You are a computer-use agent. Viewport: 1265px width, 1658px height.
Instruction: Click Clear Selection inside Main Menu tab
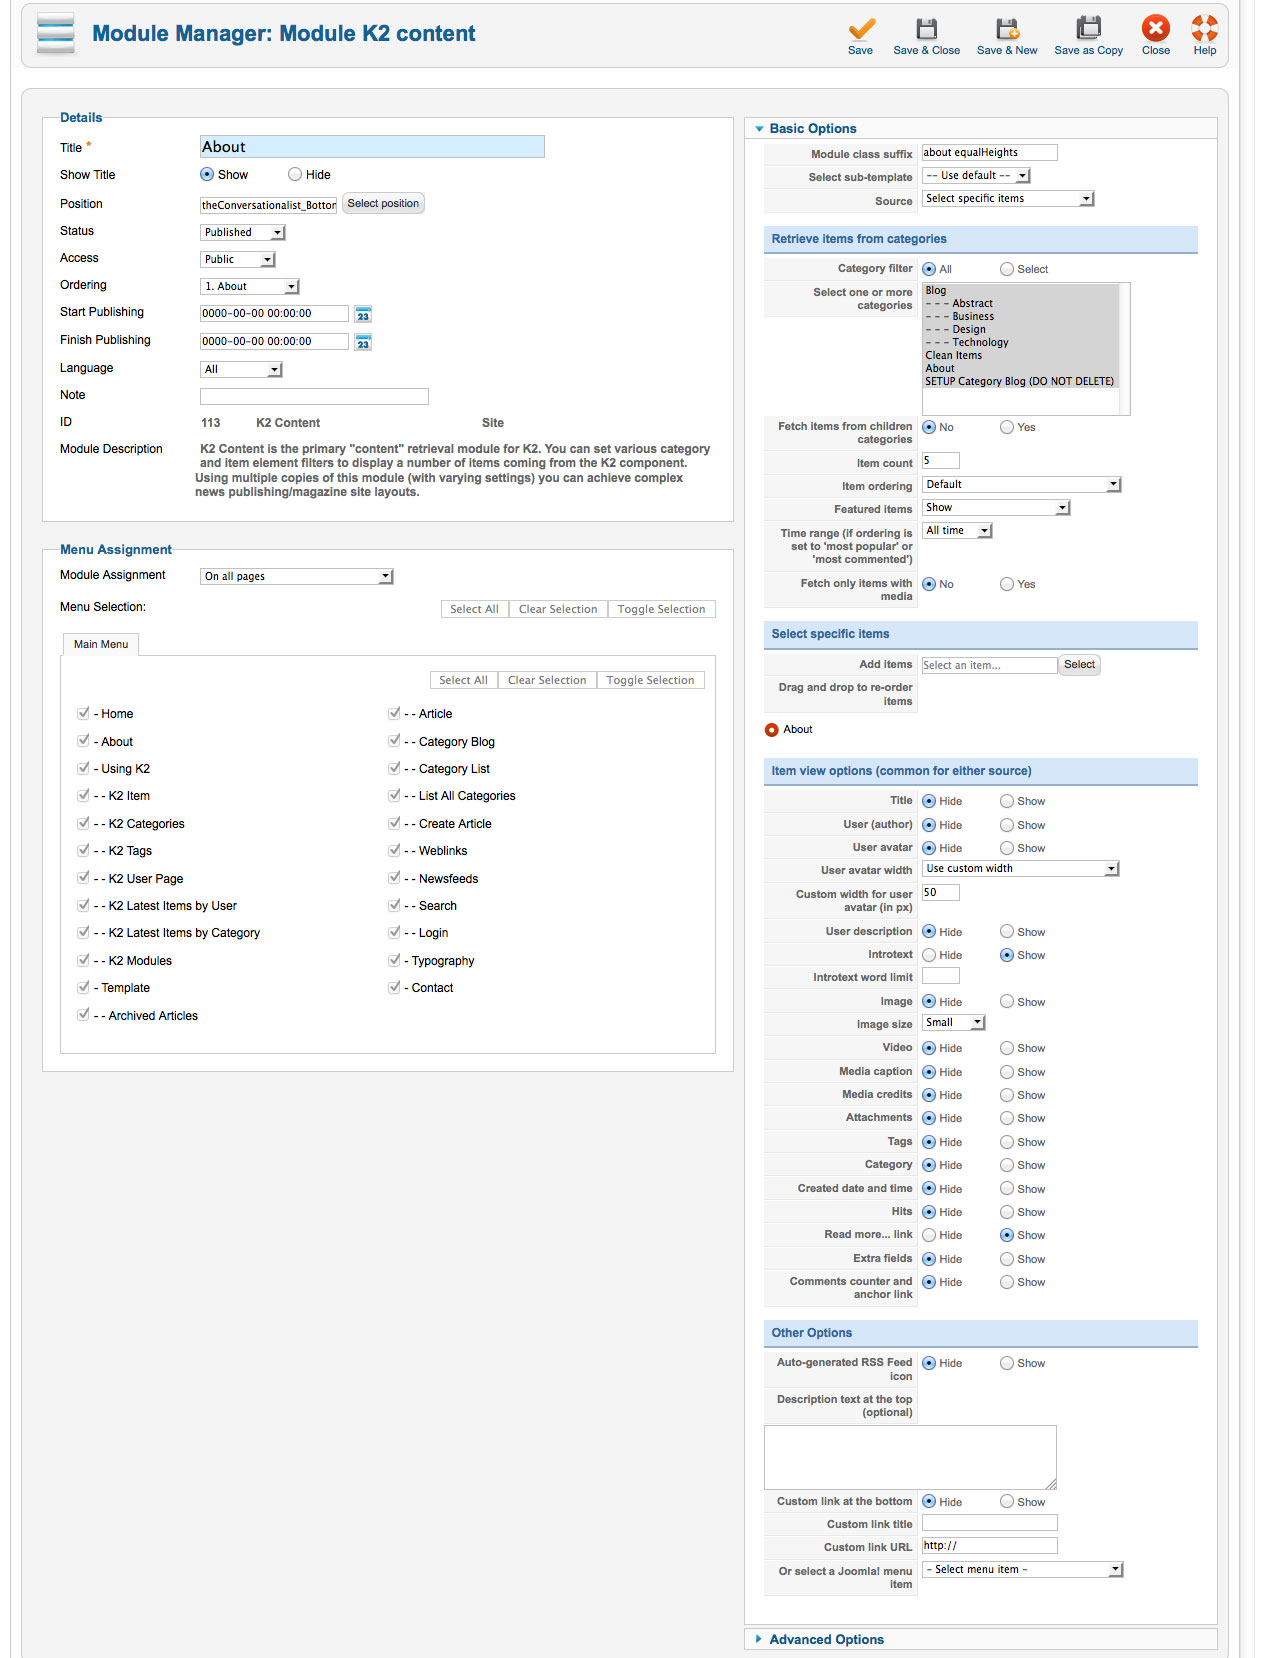tap(547, 680)
